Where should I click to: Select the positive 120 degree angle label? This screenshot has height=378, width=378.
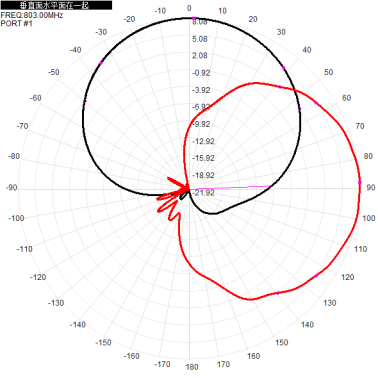(348, 277)
